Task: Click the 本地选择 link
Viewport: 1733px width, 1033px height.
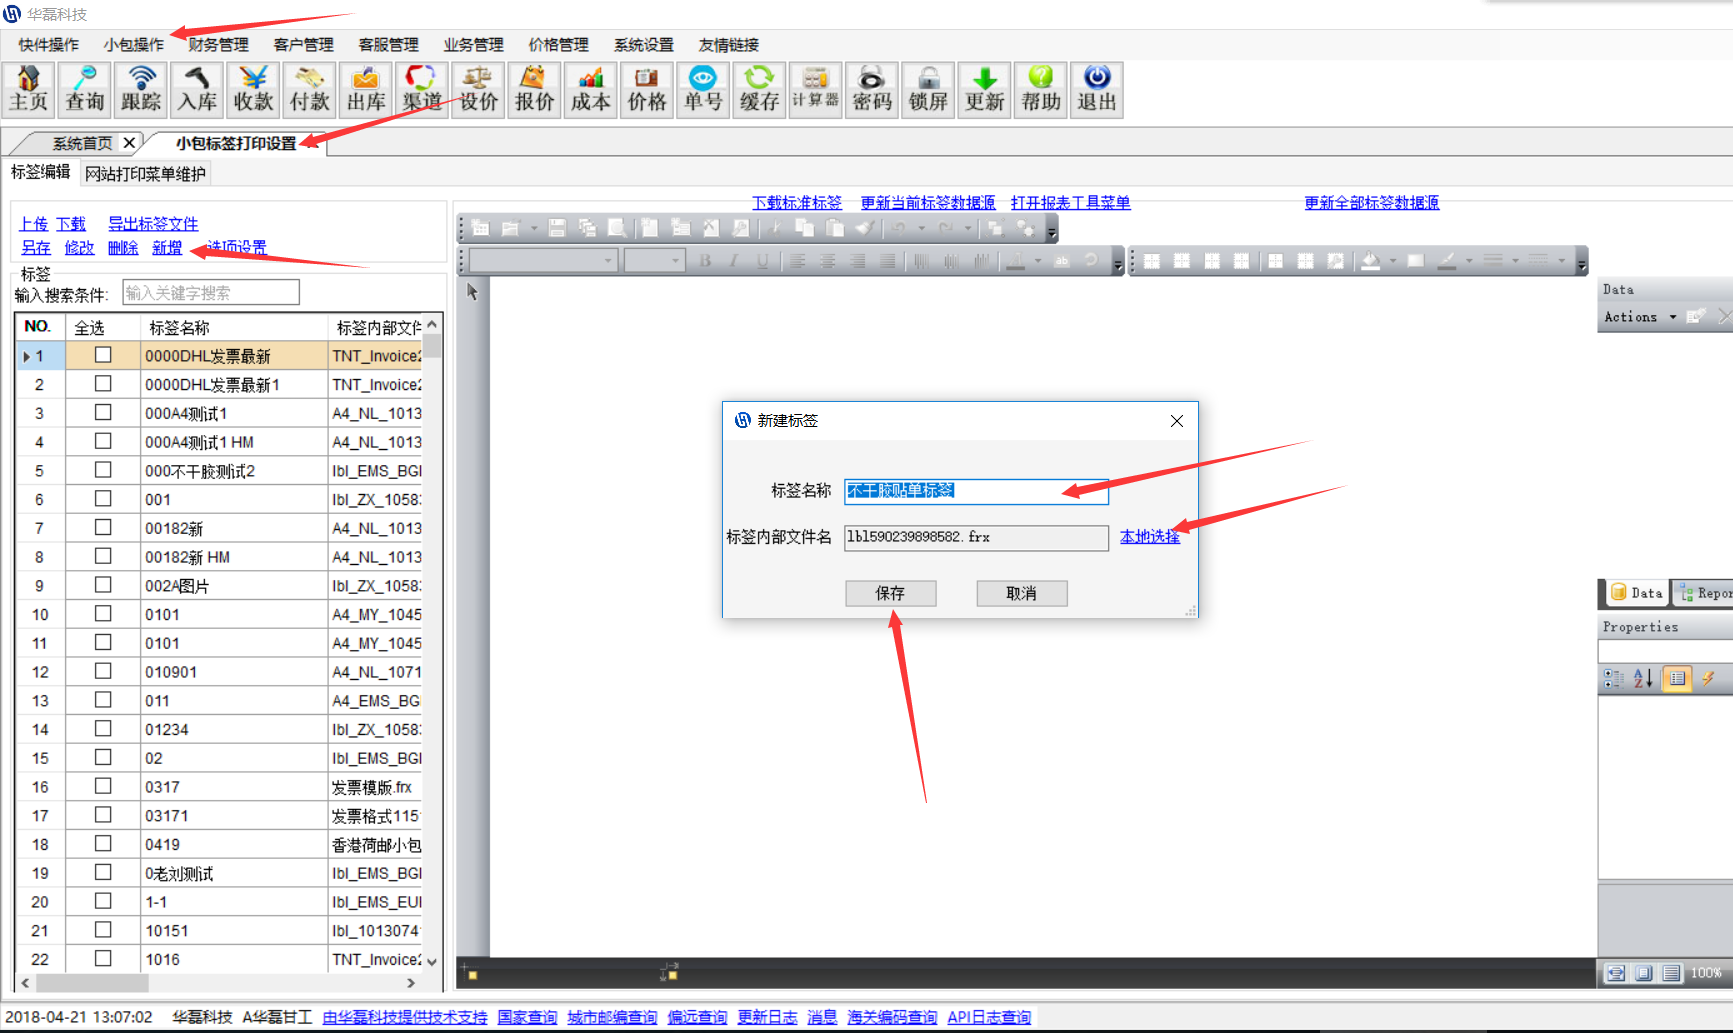Action: 1149,537
